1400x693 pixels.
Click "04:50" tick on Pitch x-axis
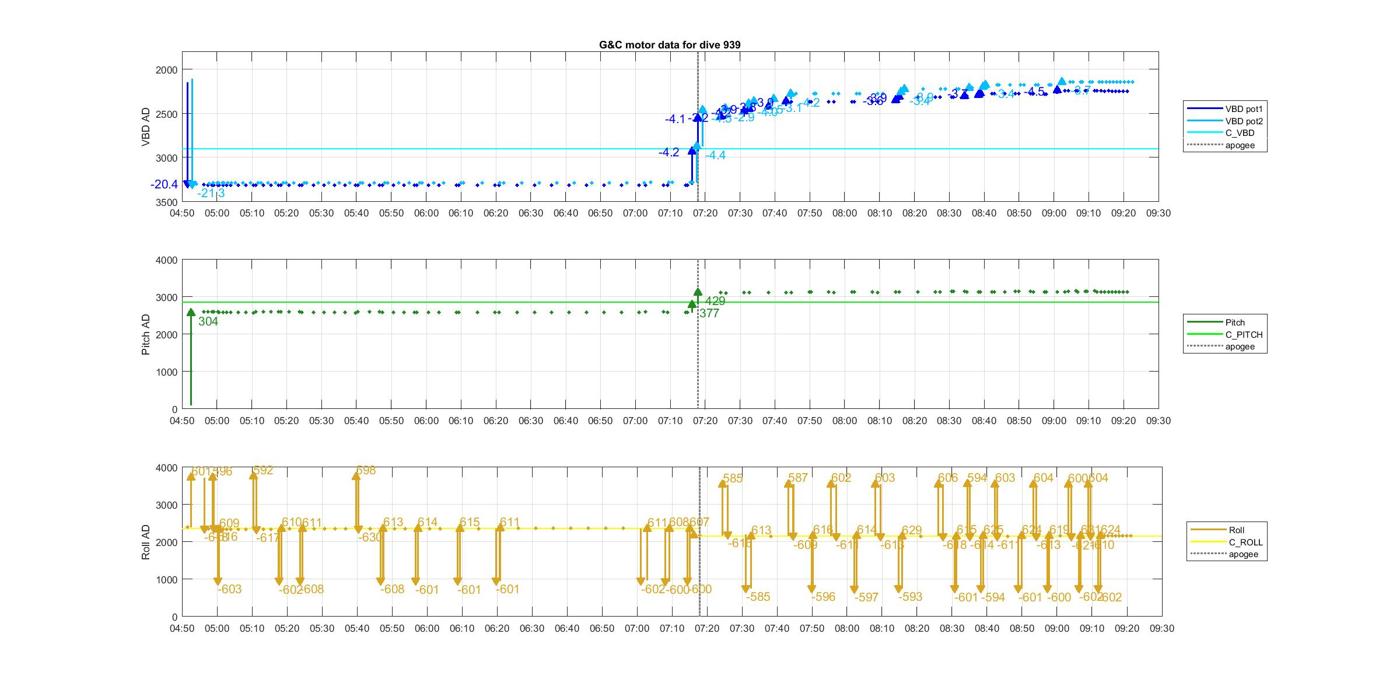[182, 421]
